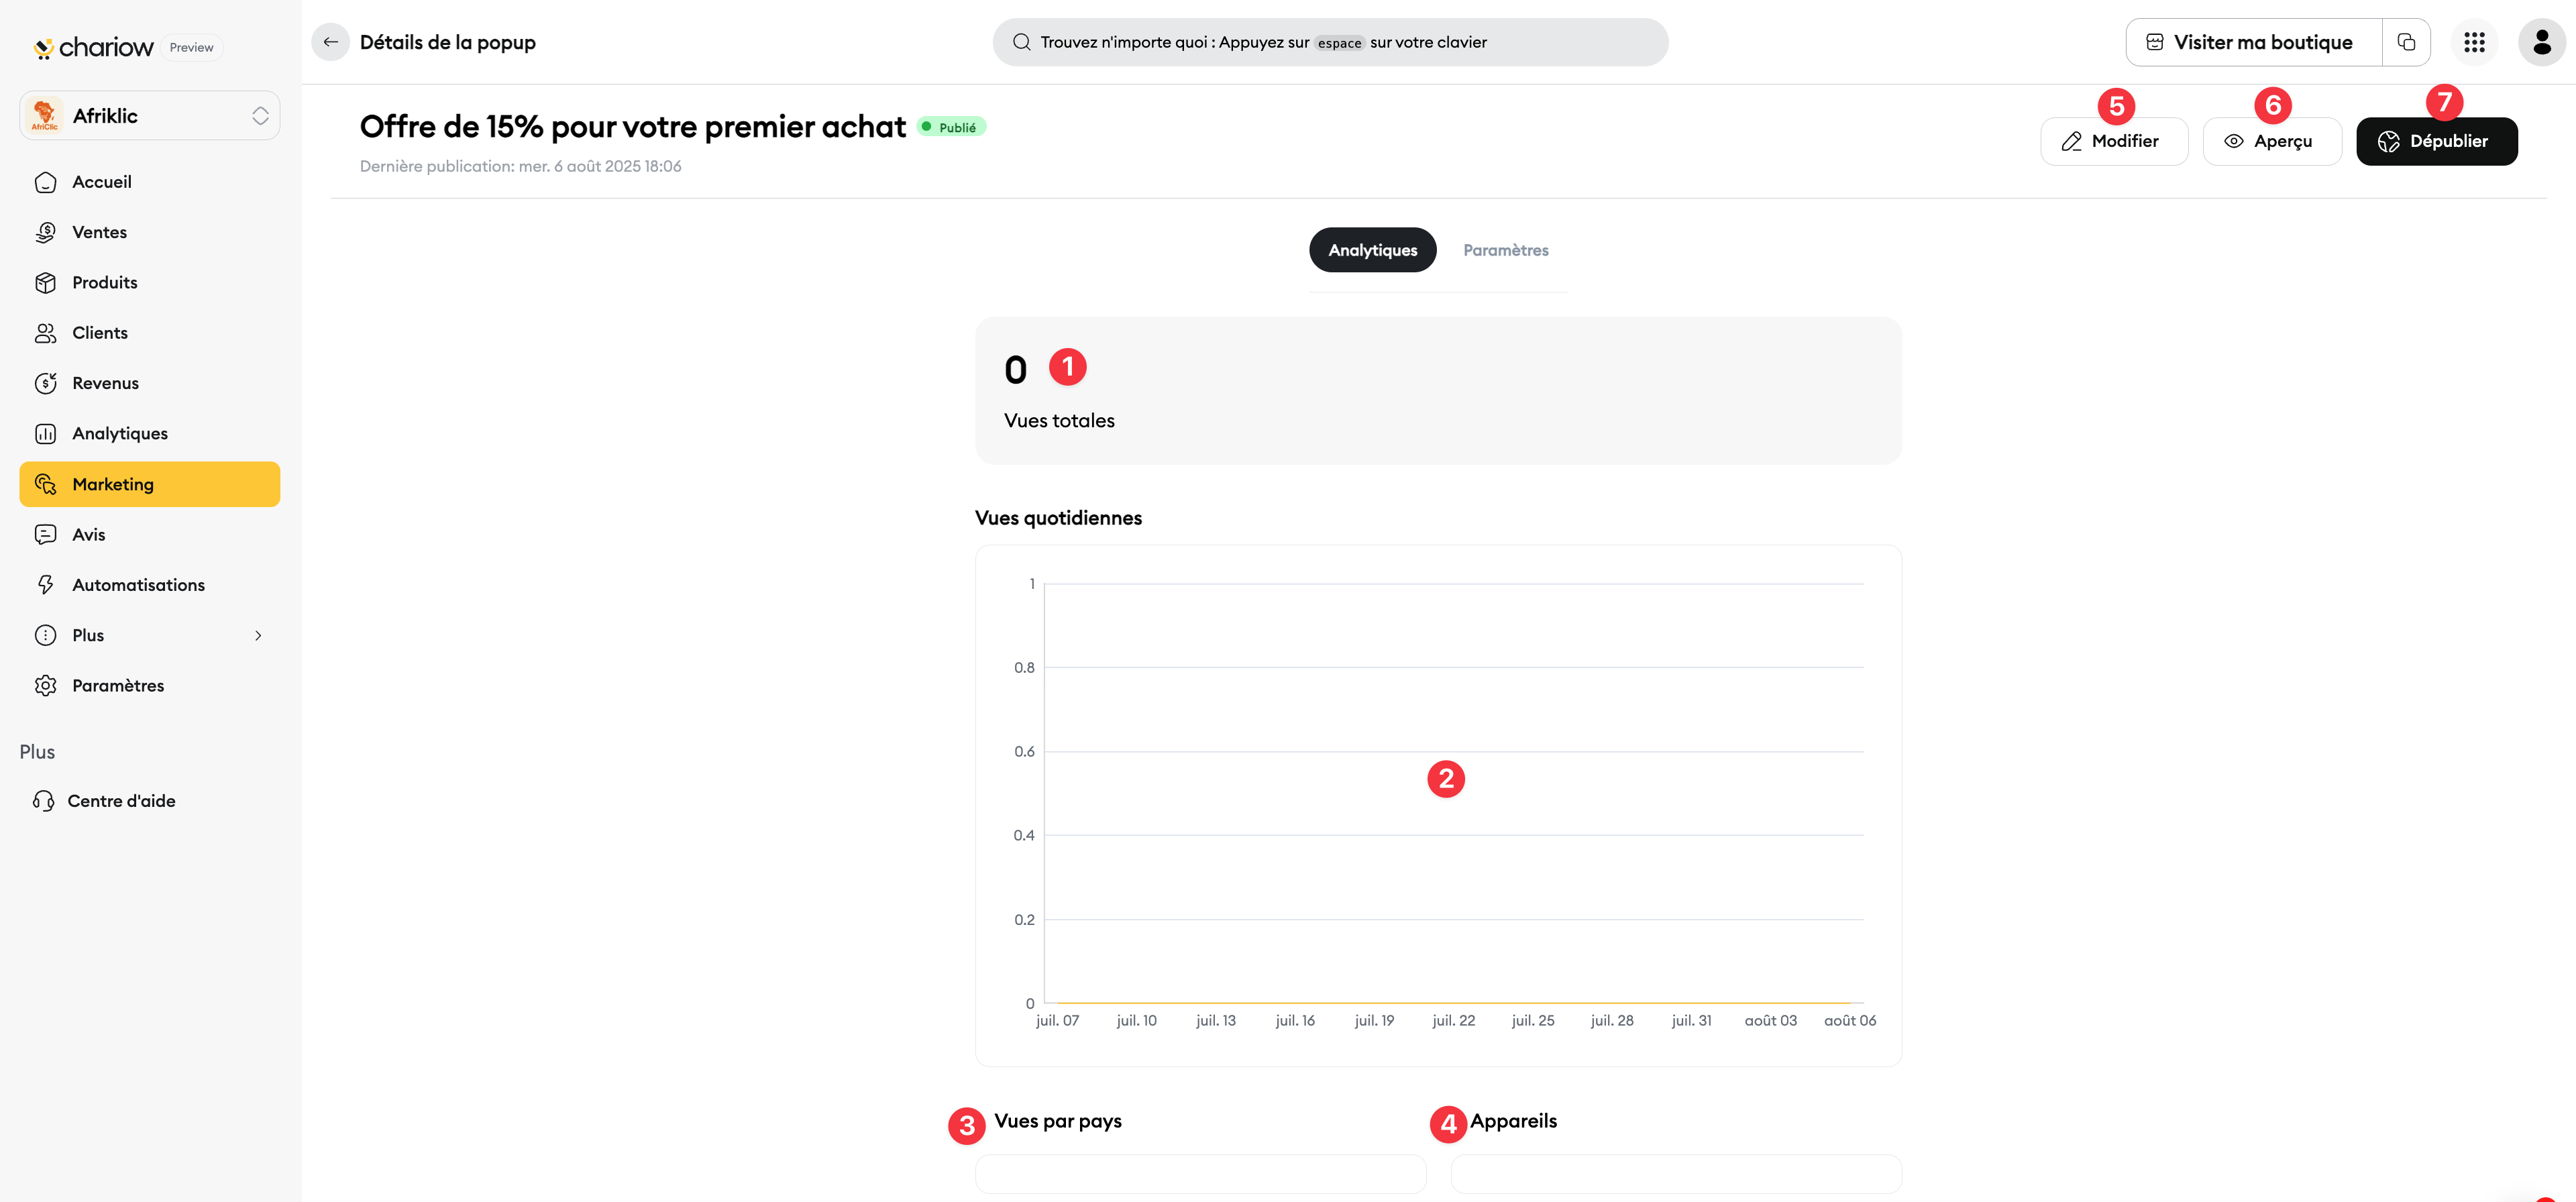Click the Afriklic store avatar
This screenshot has width=2576, height=1202.
point(44,116)
